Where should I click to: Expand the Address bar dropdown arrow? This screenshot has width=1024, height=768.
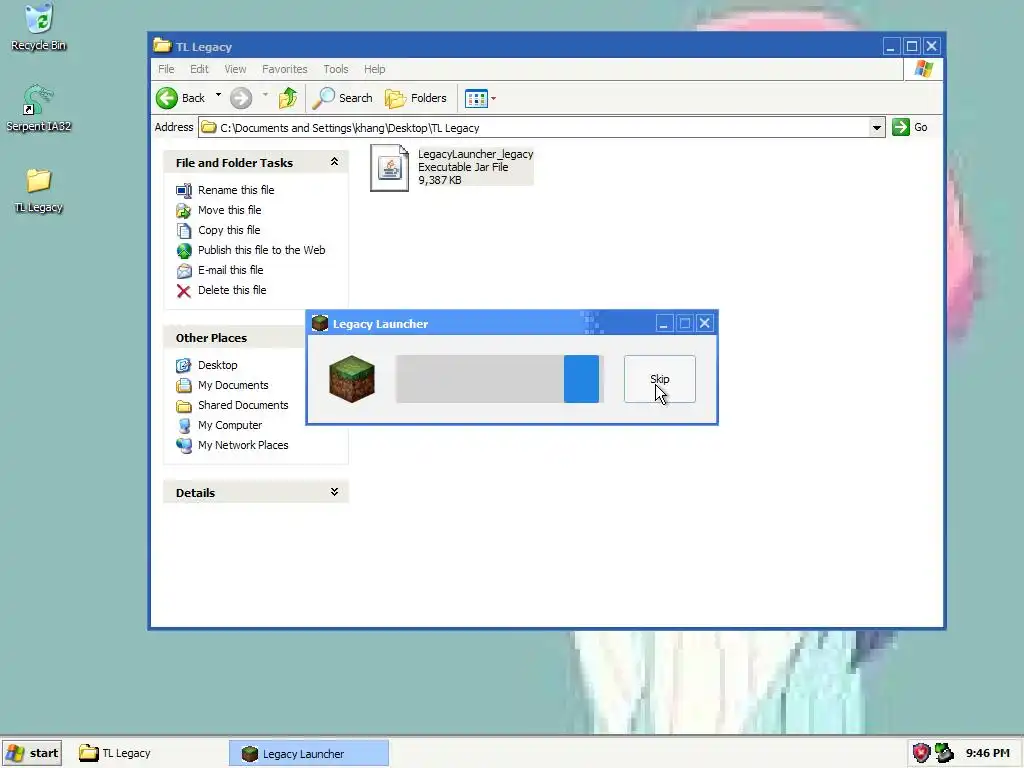coord(876,127)
